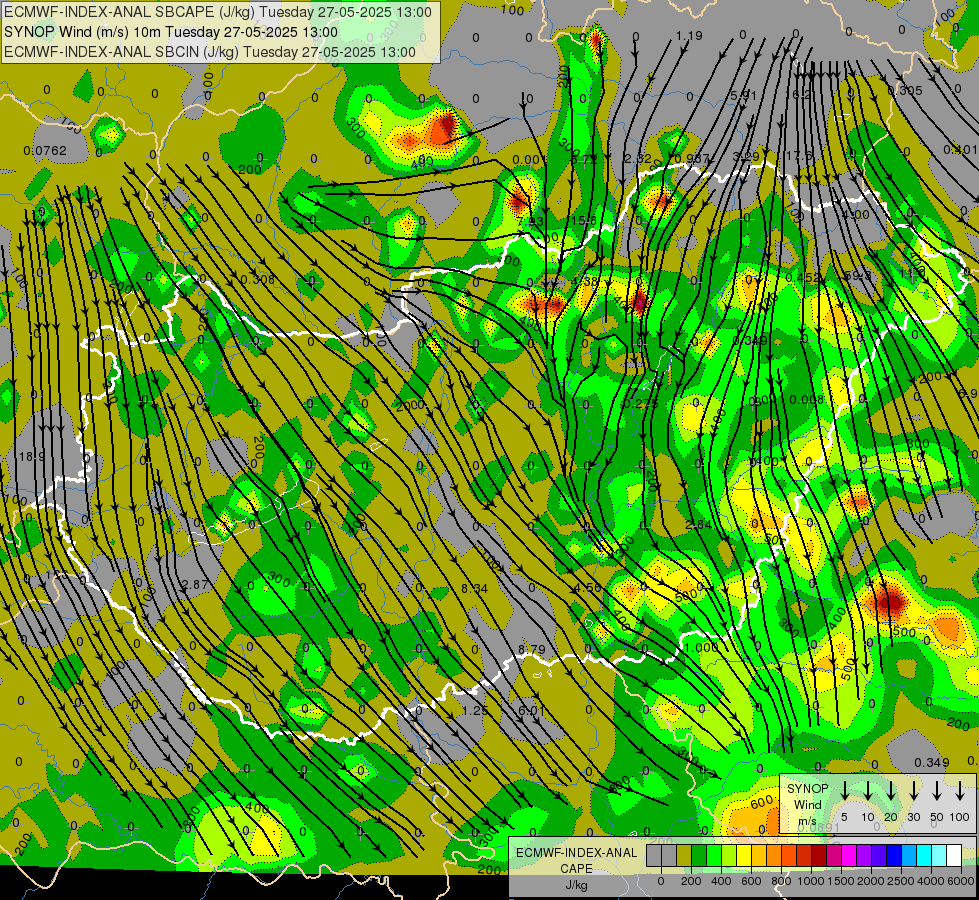Click the 2500 tick on the CAPE scale
The width and height of the screenshot is (979, 900).
point(901,881)
